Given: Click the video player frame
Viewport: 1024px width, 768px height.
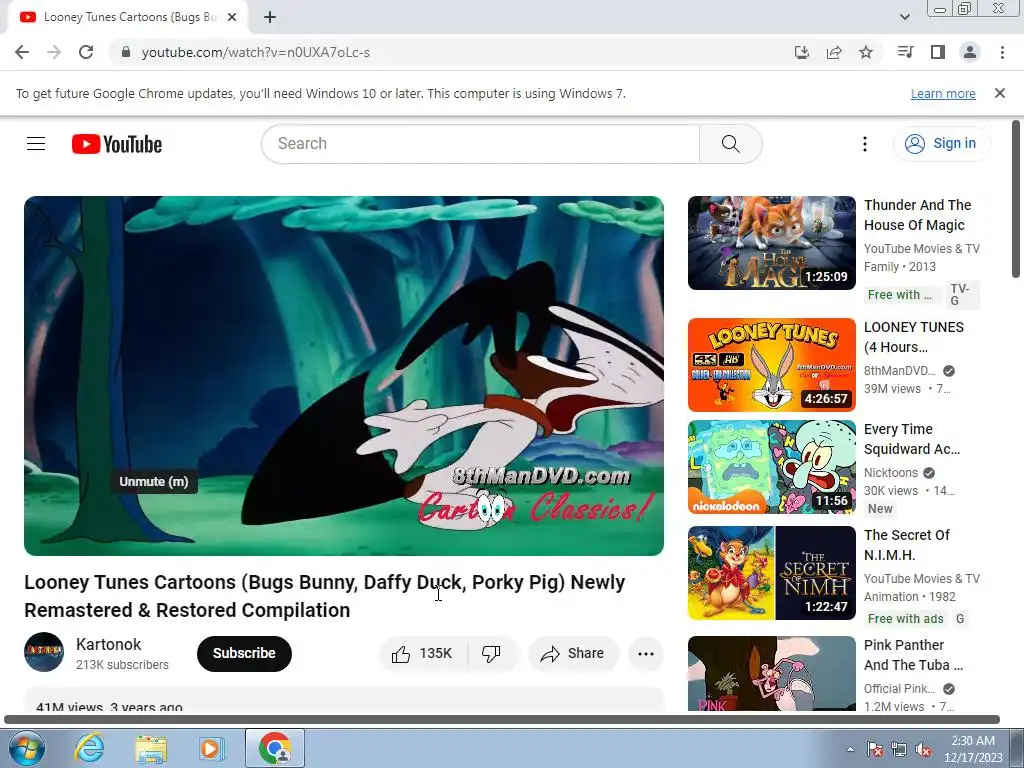Looking at the screenshot, I should pyautogui.click(x=344, y=376).
